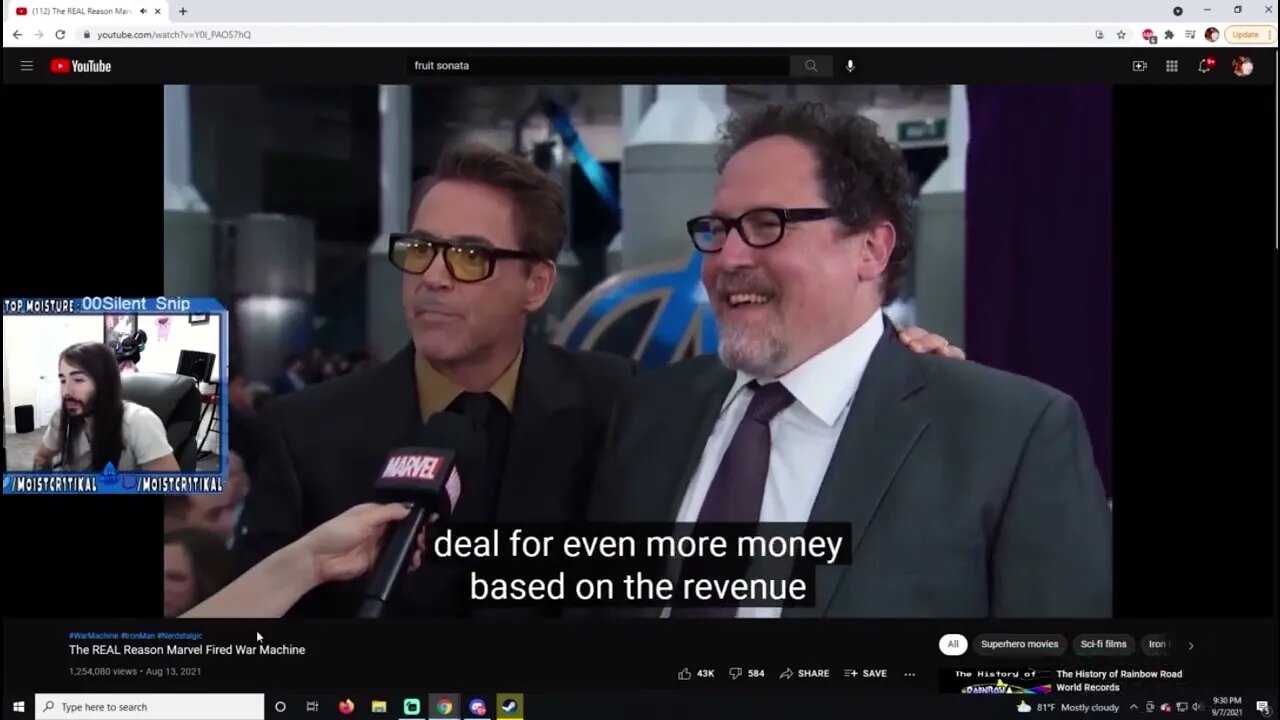Select the All filter chip
The image size is (1280, 720).
click(x=953, y=645)
